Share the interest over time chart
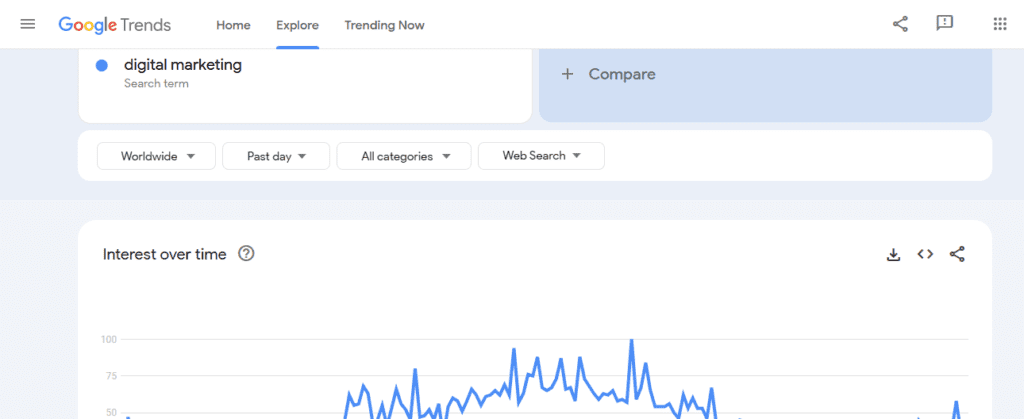Viewport: 1024px width, 419px height. (957, 254)
